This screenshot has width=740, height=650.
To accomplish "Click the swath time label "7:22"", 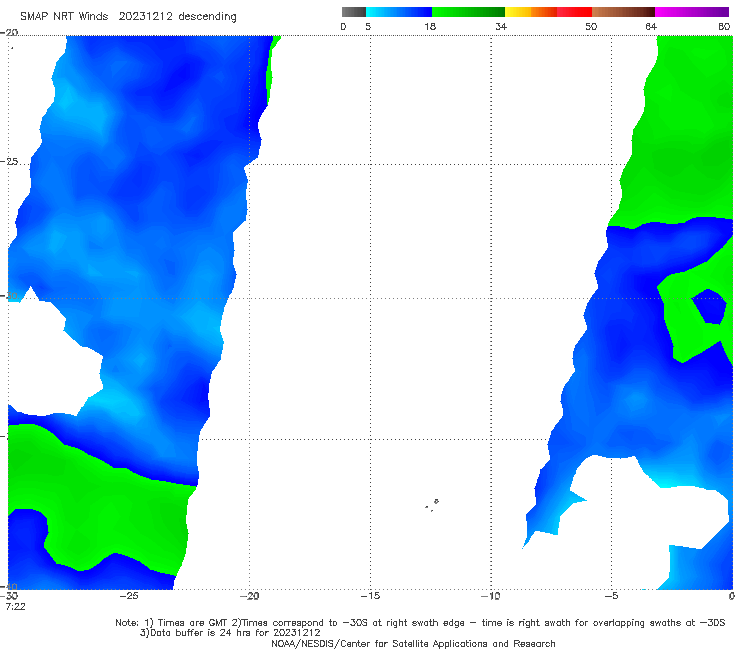I will [x=15, y=606].
